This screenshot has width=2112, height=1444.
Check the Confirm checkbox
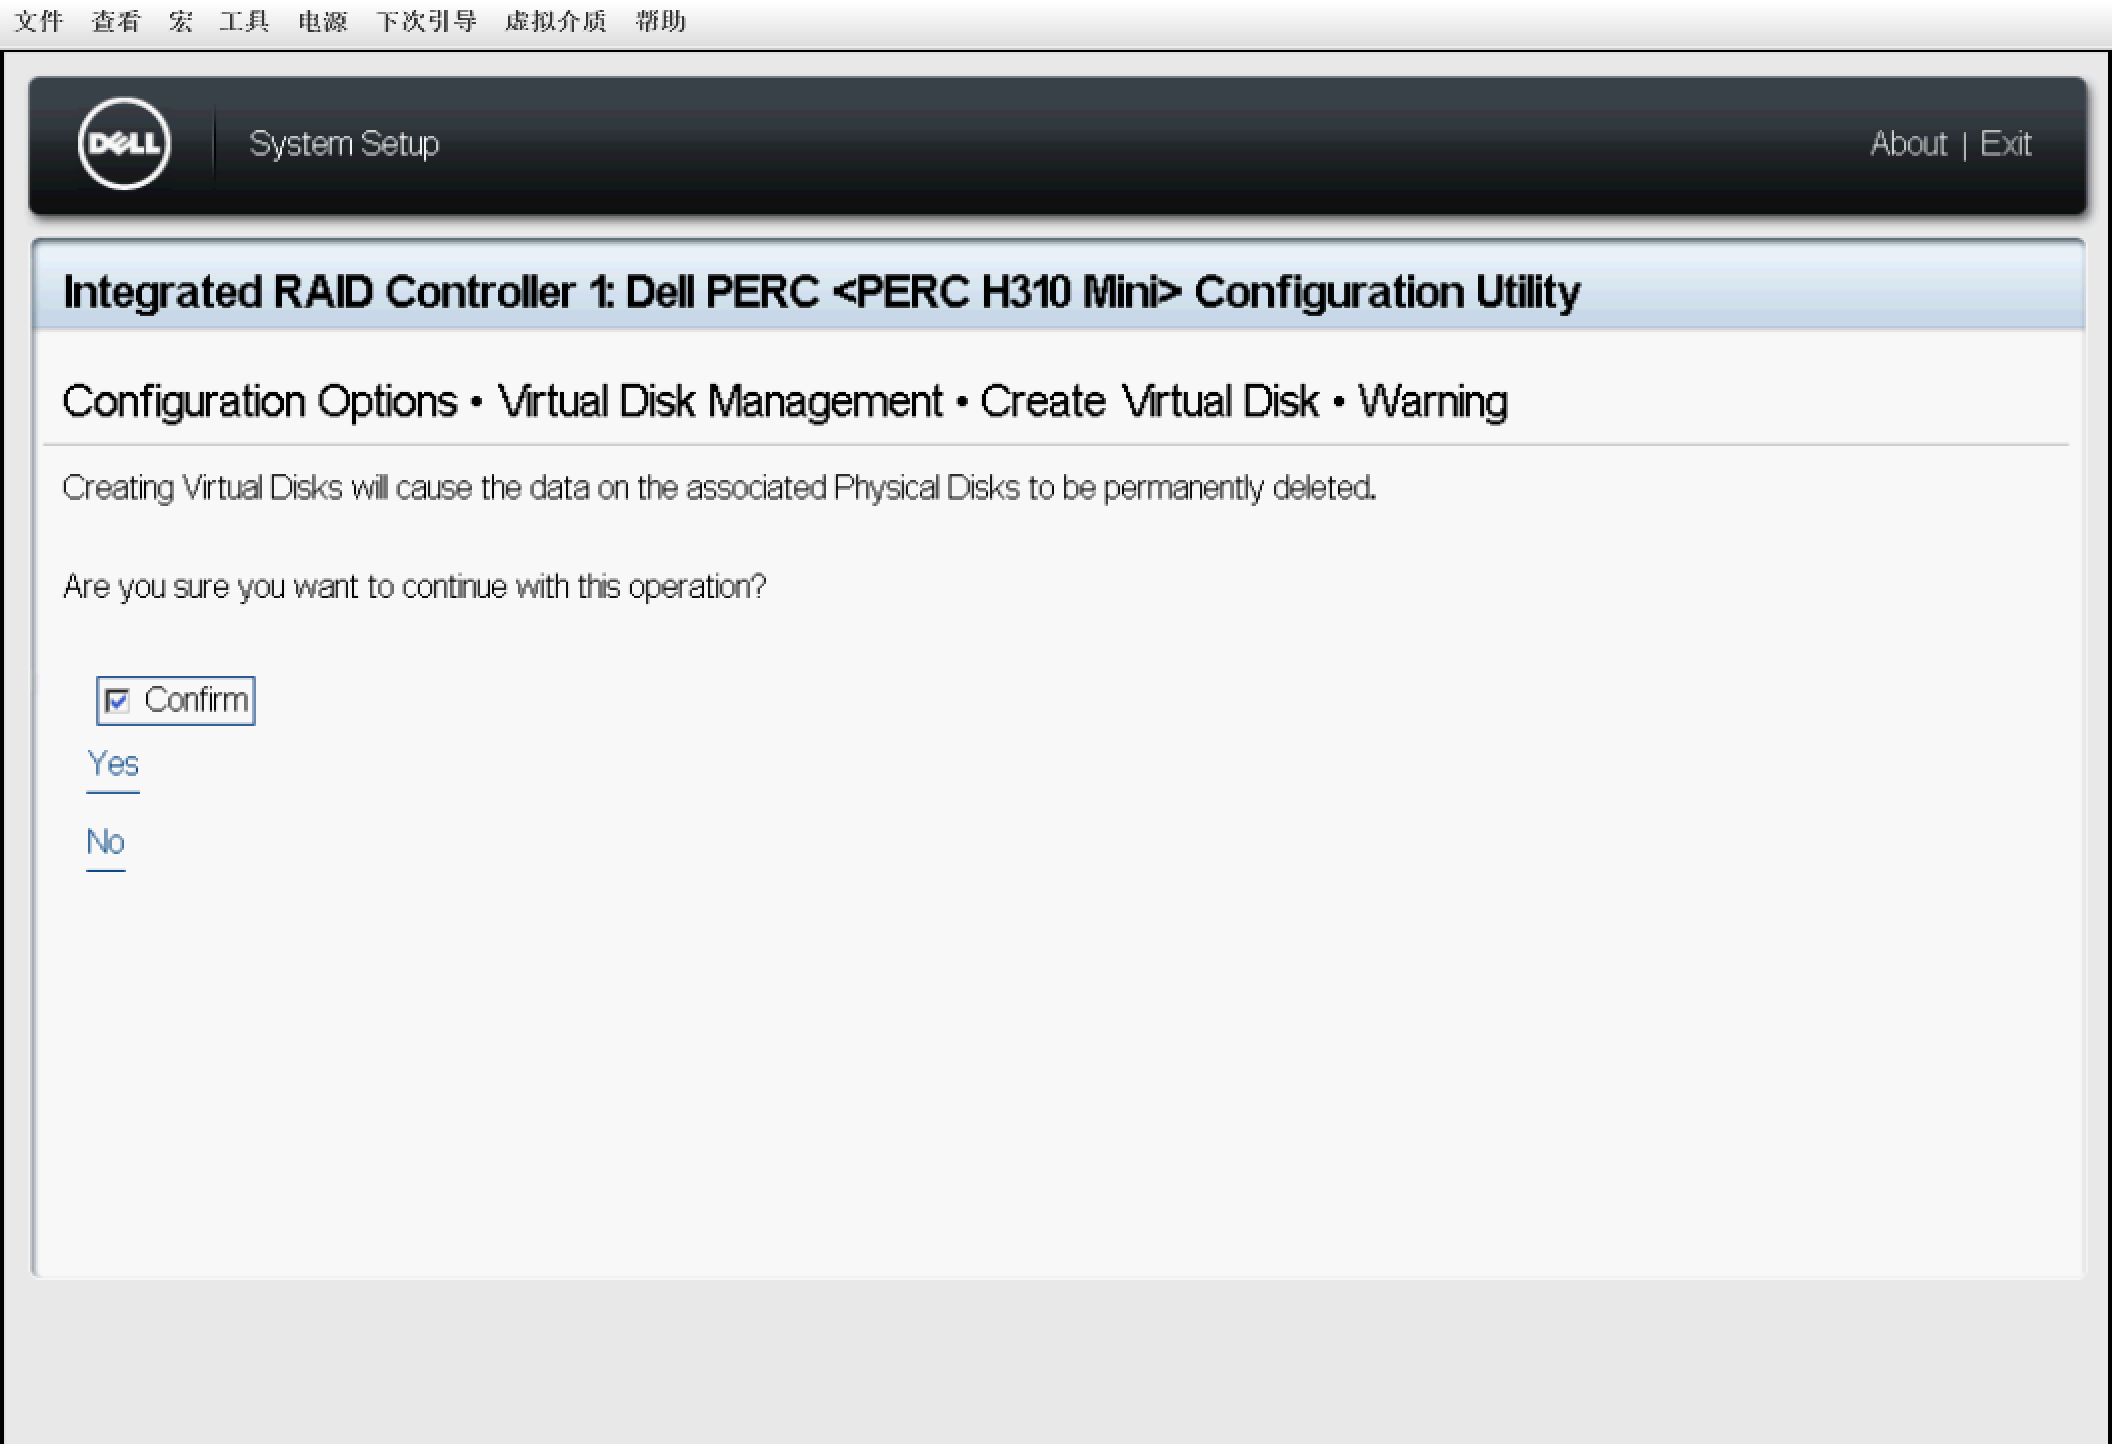118,701
